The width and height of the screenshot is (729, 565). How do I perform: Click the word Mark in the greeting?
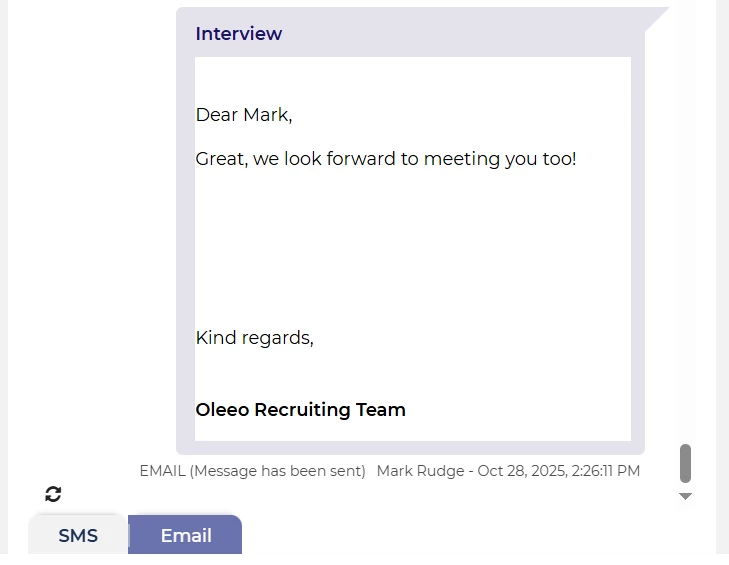[x=265, y=115]
